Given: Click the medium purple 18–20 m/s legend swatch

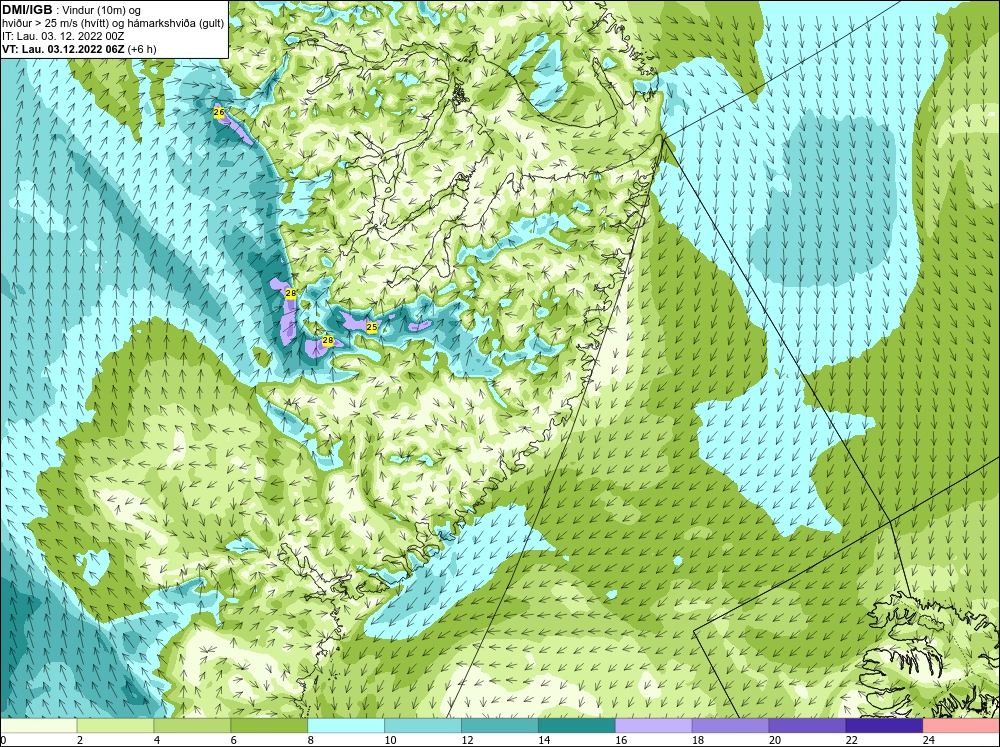Looking at the screenshot, I should click(730, 726).
